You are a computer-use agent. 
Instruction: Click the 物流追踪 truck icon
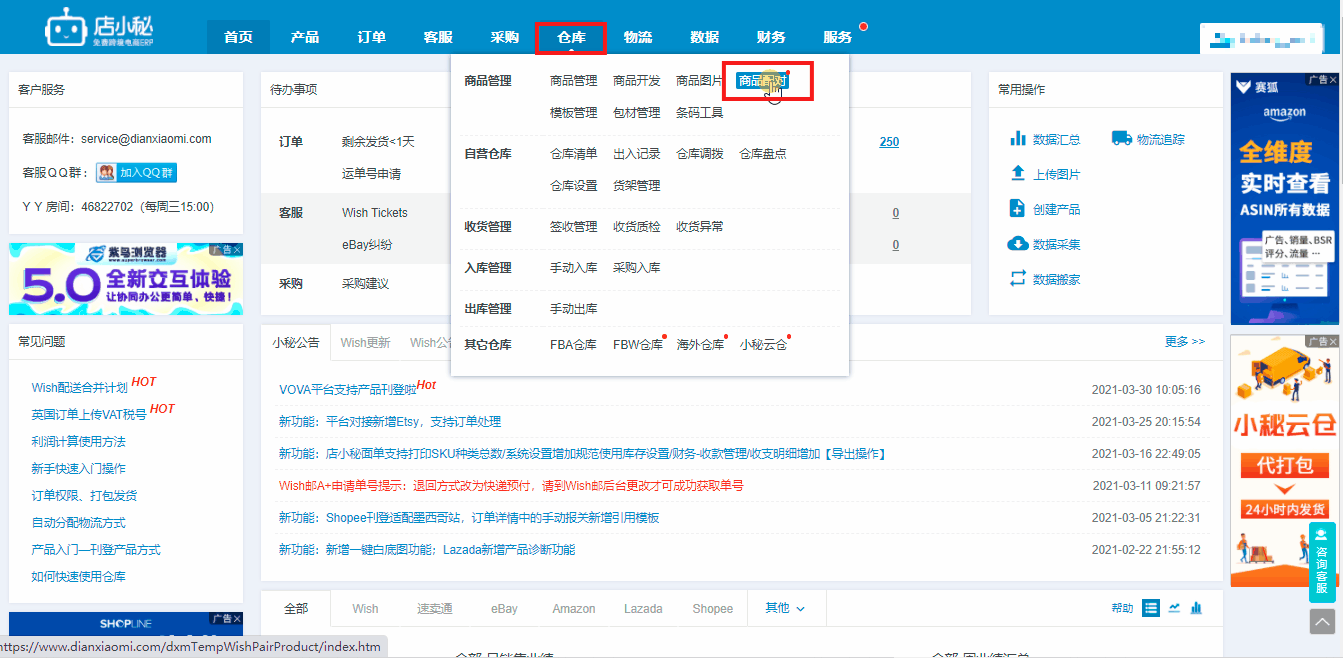[1121, 139]
